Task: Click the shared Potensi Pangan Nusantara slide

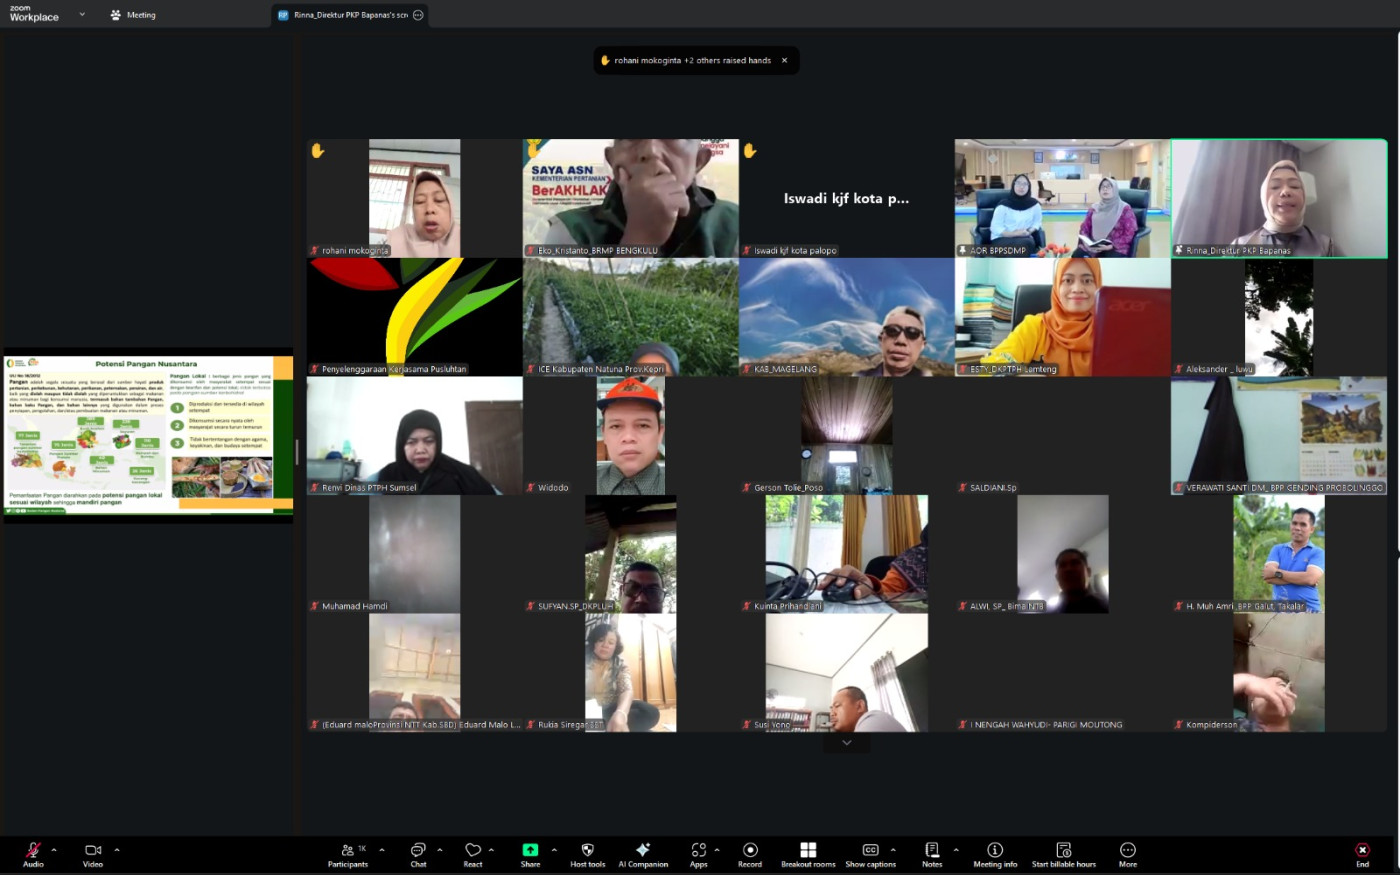Action: point(148,435)
